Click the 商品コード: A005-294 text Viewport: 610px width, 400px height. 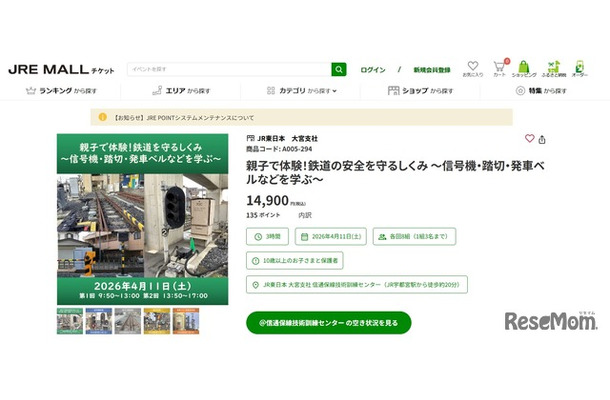[x=279, y=149]
